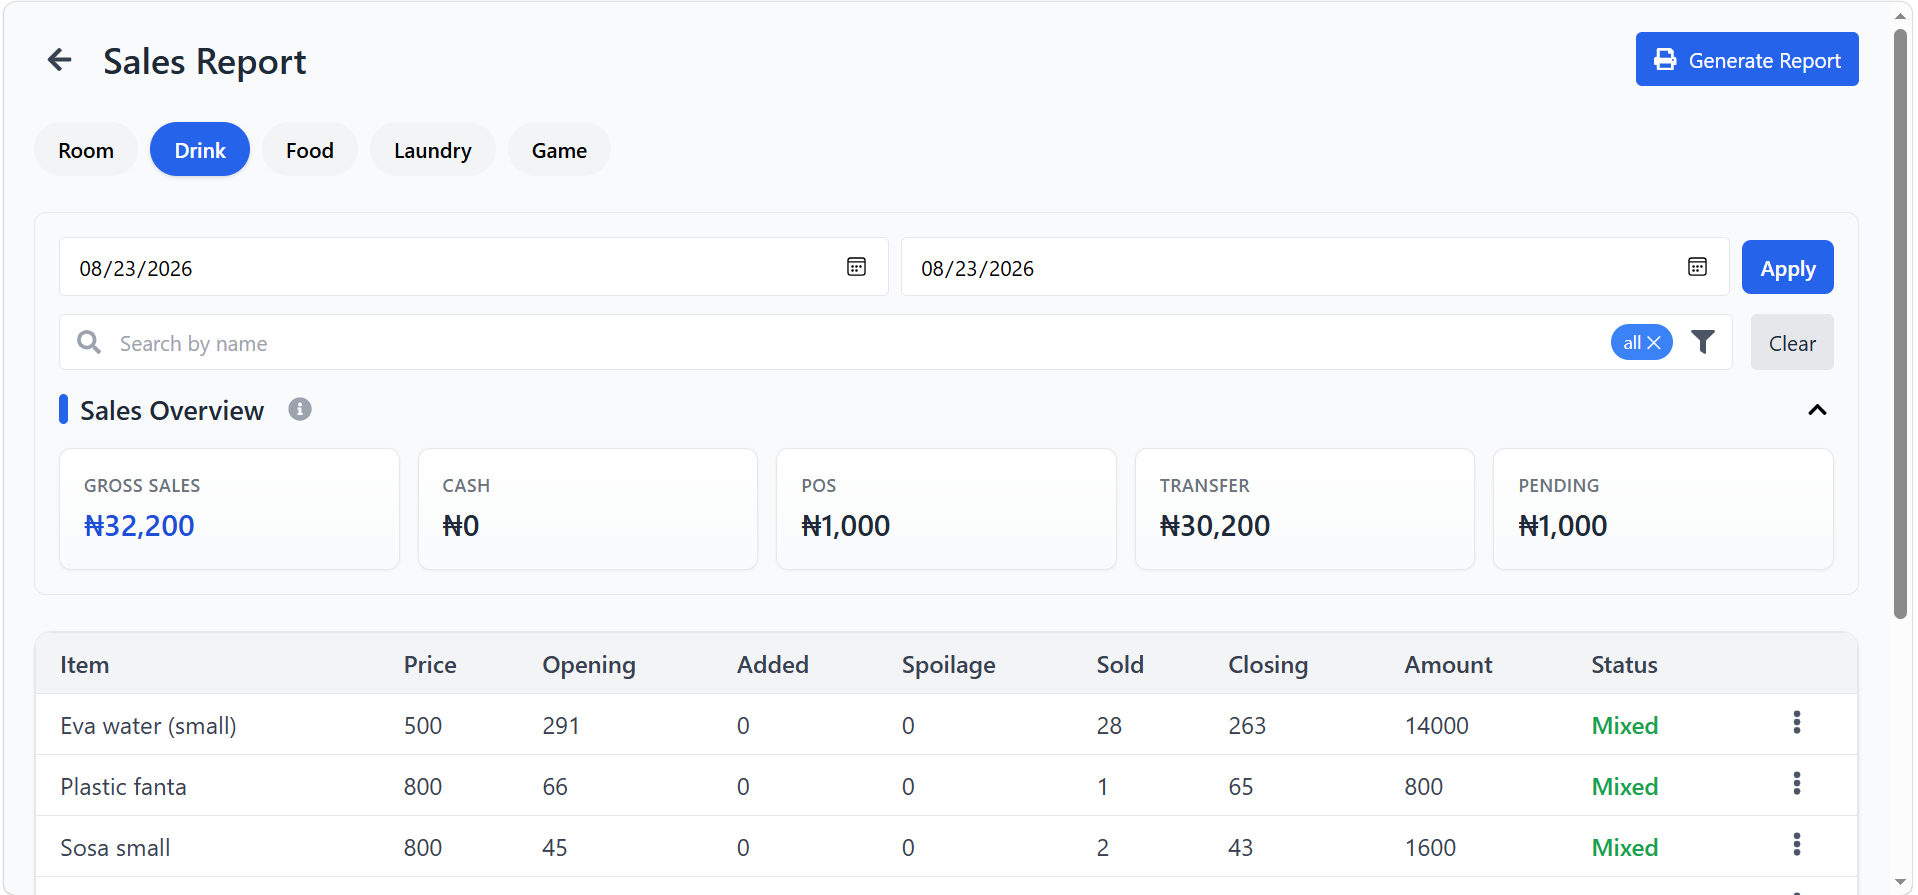
Task: Open the filter funnel icon
Action: [1703, 342]
